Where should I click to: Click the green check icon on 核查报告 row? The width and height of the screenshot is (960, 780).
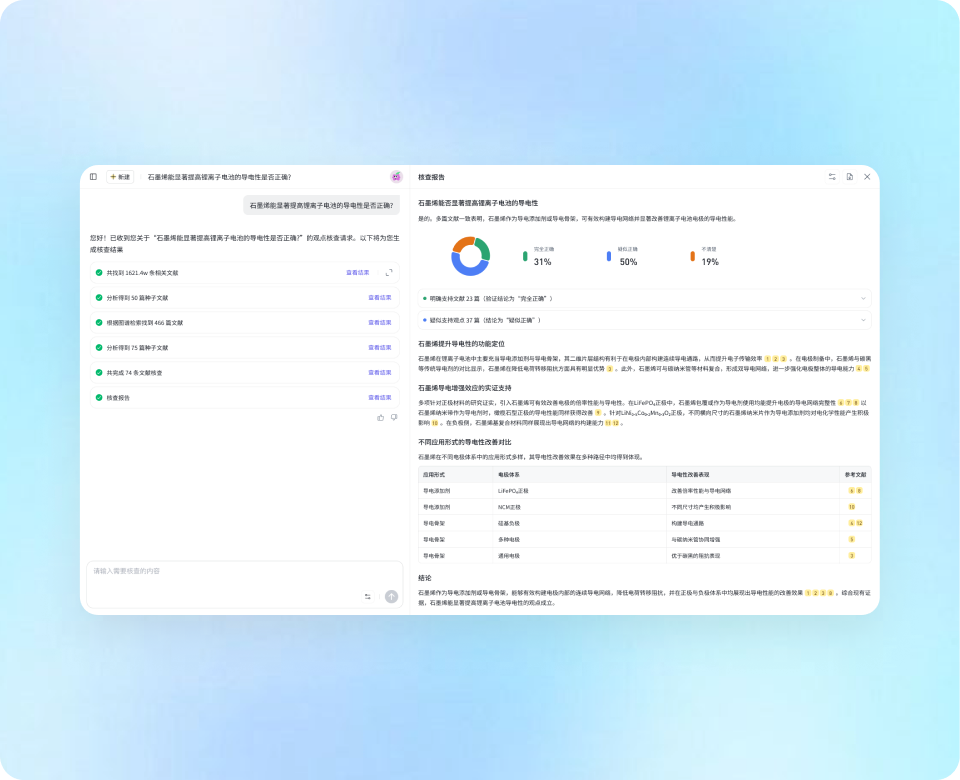99,398
